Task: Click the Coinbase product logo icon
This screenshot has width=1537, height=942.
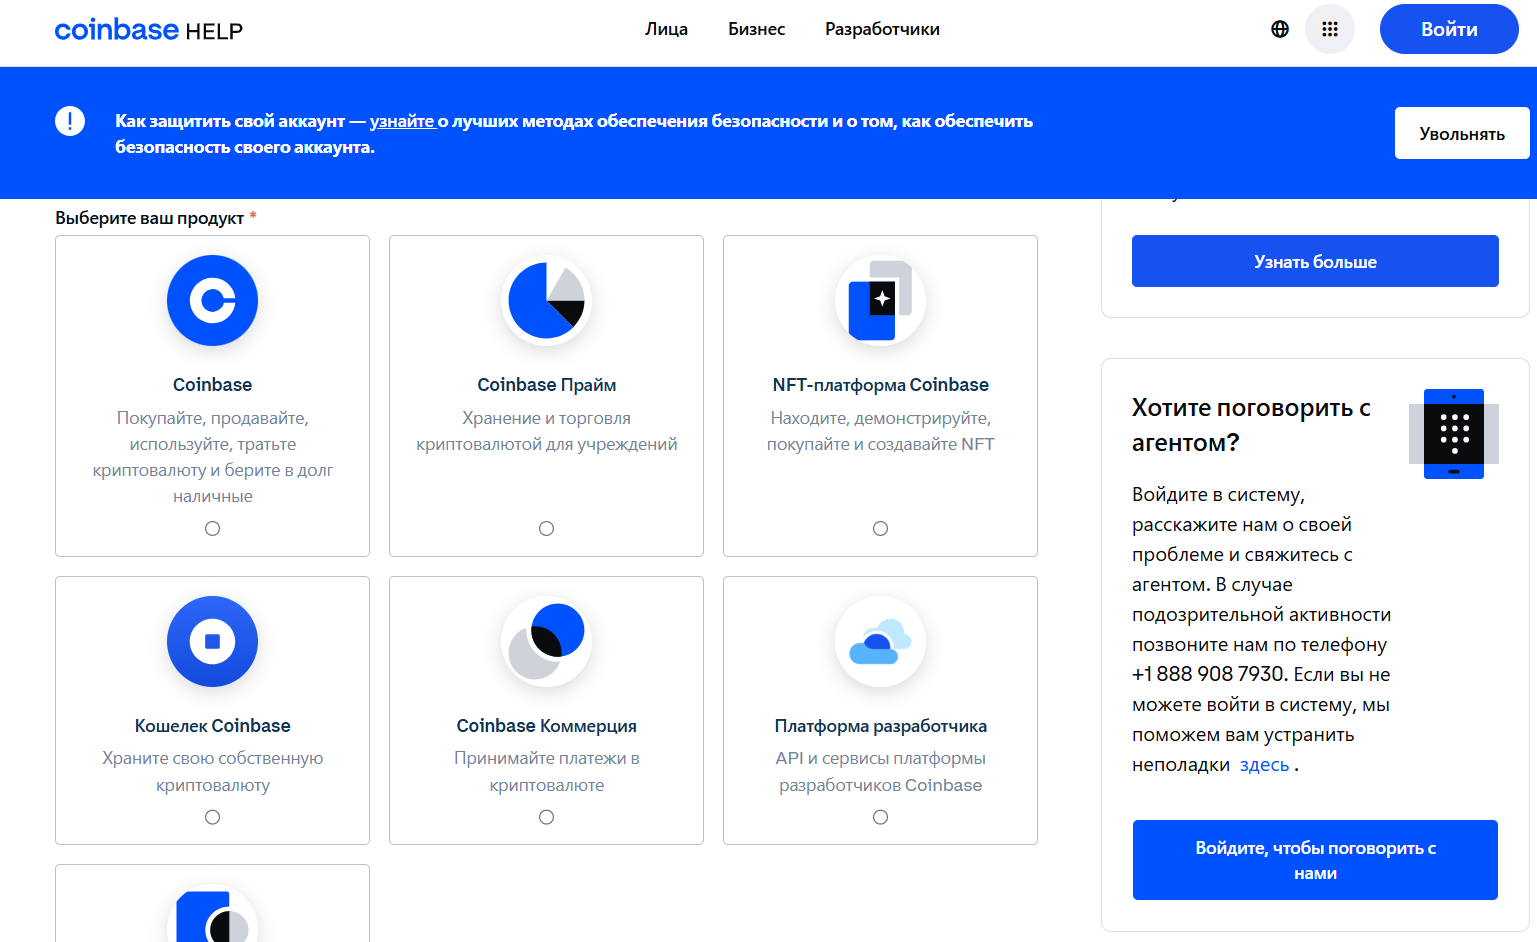Action: pyautogui.click(x=212, y=300)
